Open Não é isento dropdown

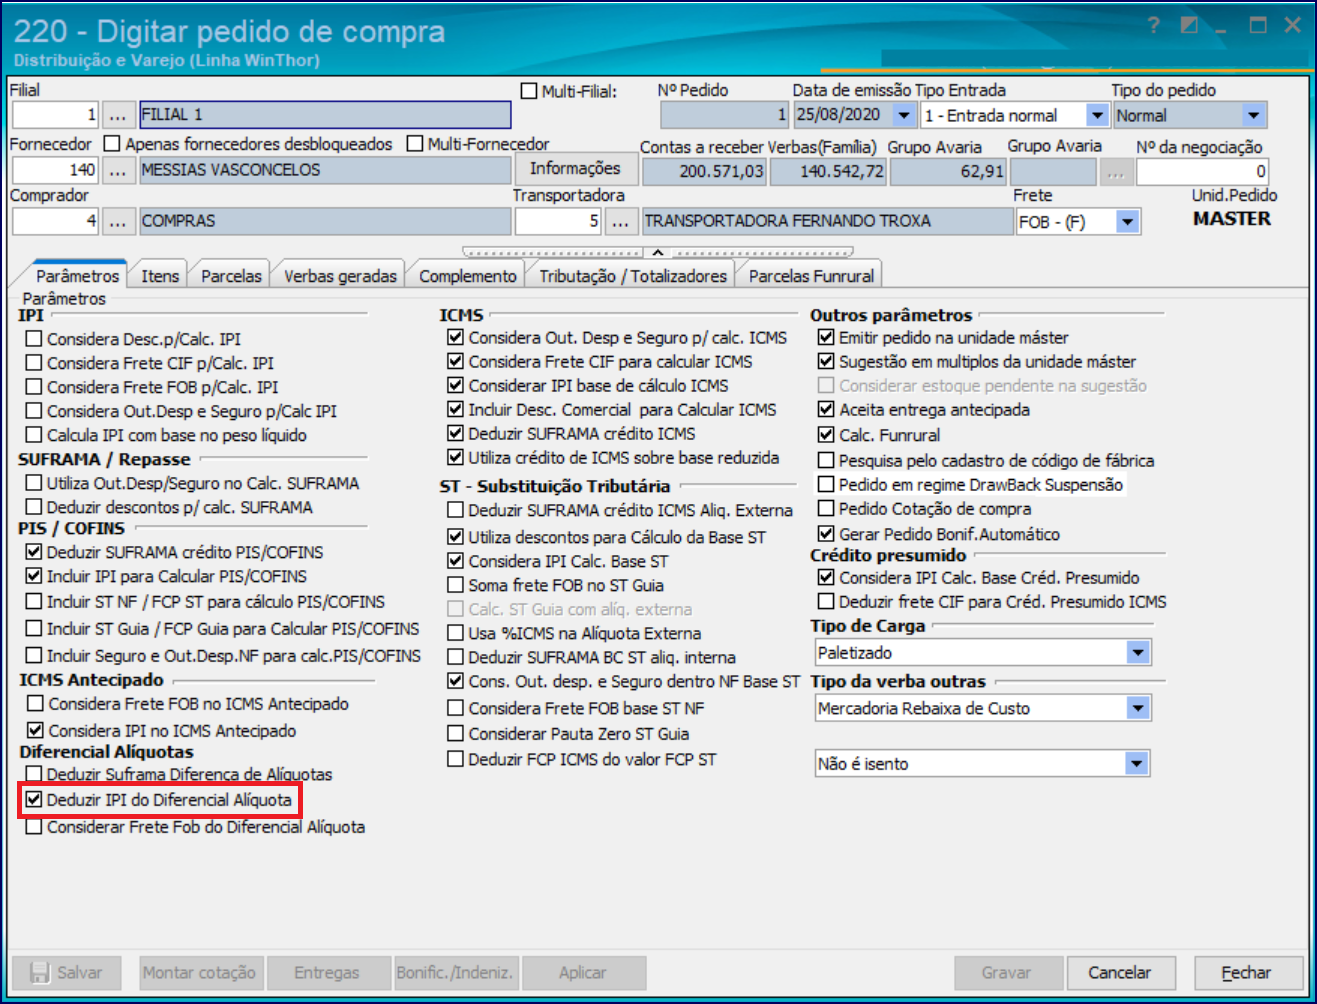coord(1137,764)
